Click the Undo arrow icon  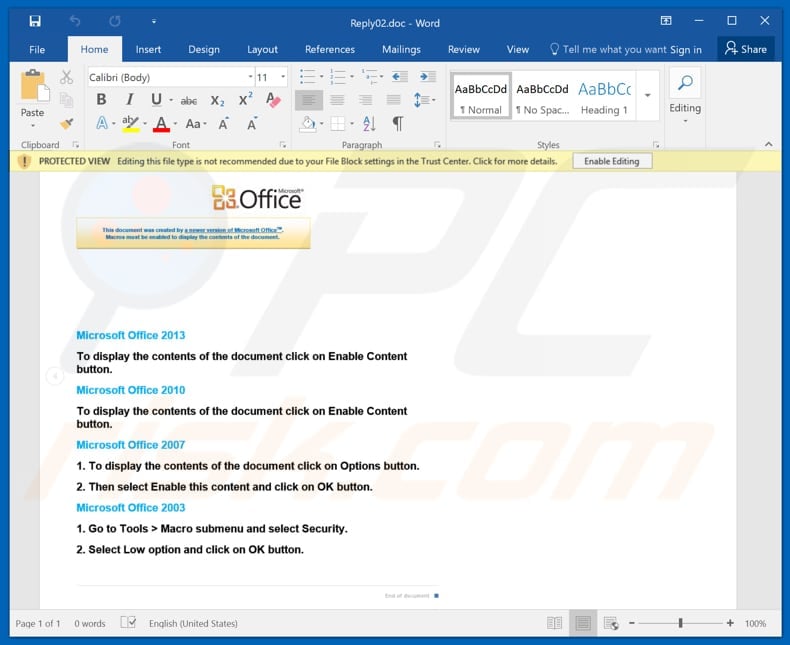[75, 21]
